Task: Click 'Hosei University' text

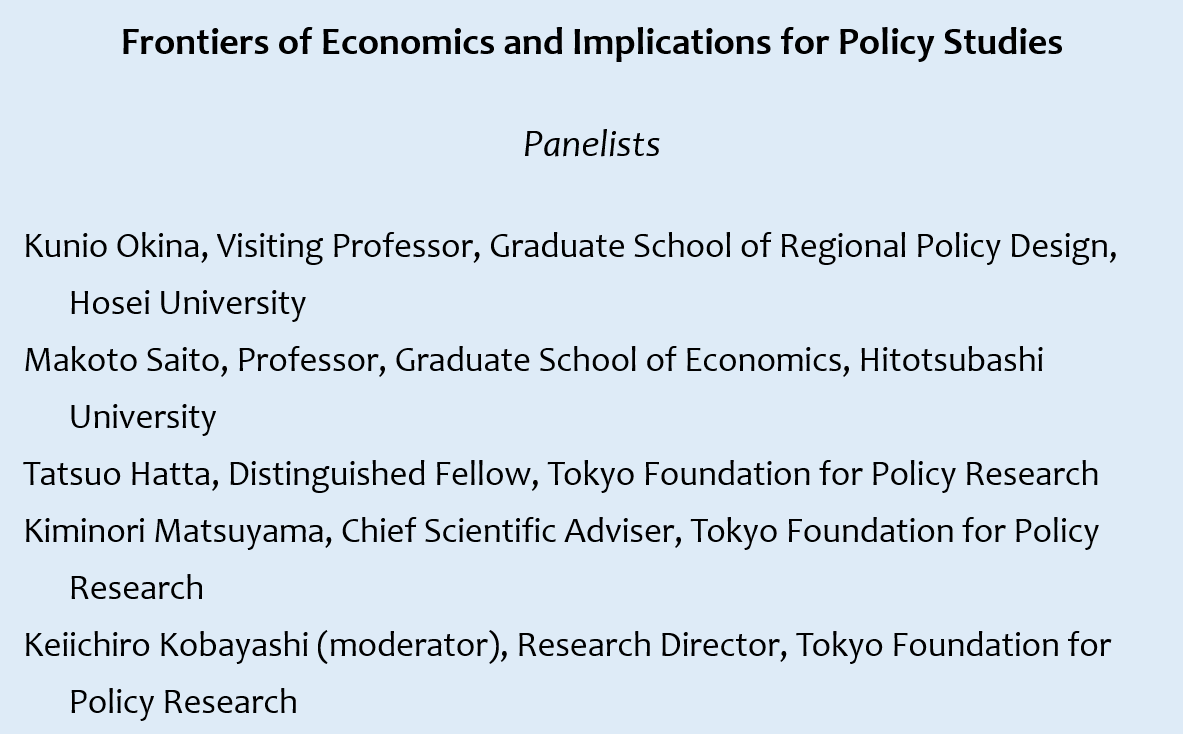Action: coord(187,303)
